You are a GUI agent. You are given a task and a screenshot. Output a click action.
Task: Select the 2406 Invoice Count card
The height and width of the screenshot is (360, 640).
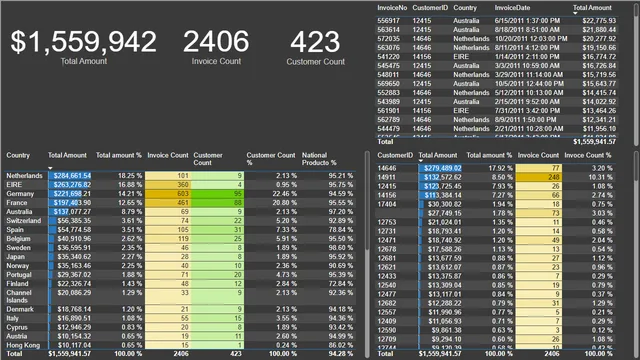pos(216,47)
